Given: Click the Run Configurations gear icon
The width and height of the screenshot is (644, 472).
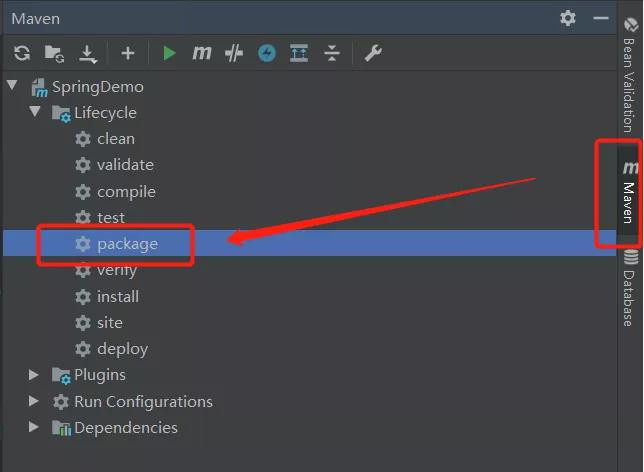Looking at the screenshot, I should (x=61, y=402).
